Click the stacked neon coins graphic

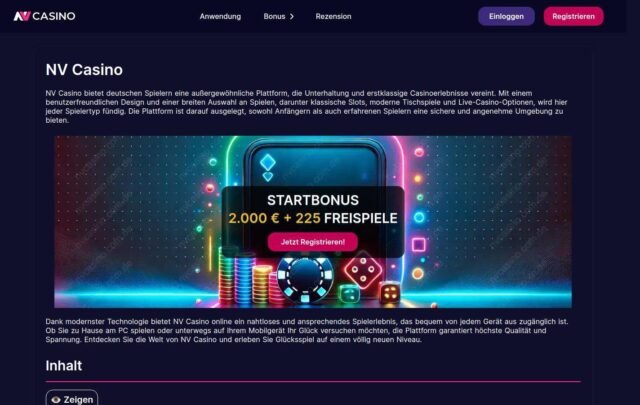click(x=247, y=278)
